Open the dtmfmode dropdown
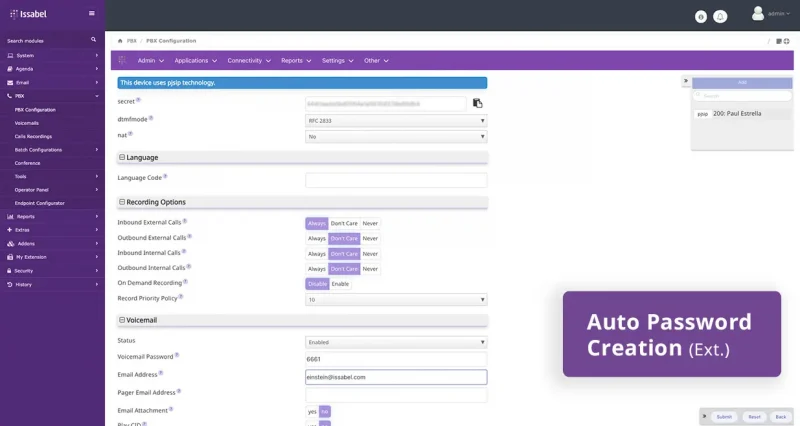This screenshot has height=426, width=800. tap(396, 120)
